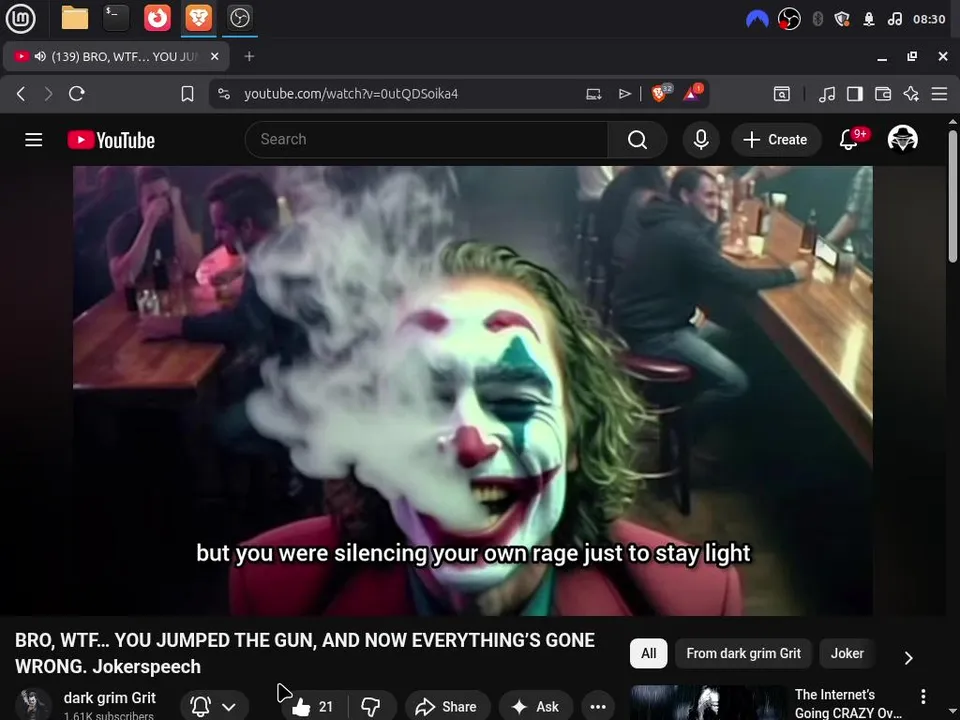Click the page vertical scrollbar thumb
This screenshot has height=720, width=960.
click(x=953, y=196)
